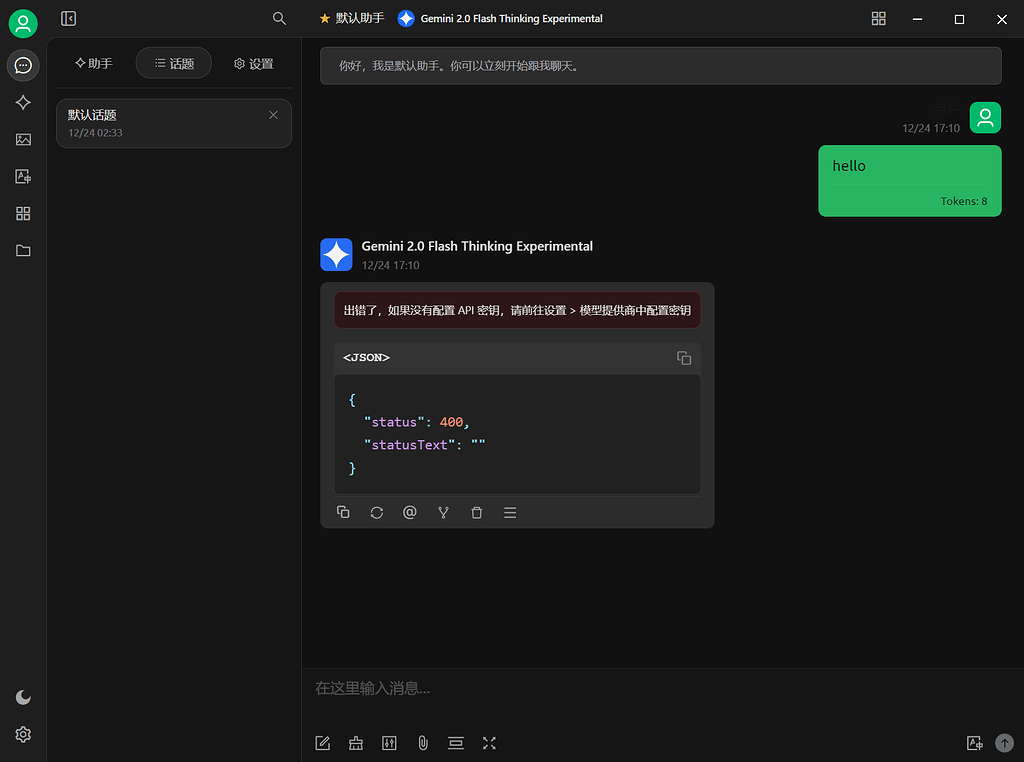Click the Gemini model avatar in message

336,255
